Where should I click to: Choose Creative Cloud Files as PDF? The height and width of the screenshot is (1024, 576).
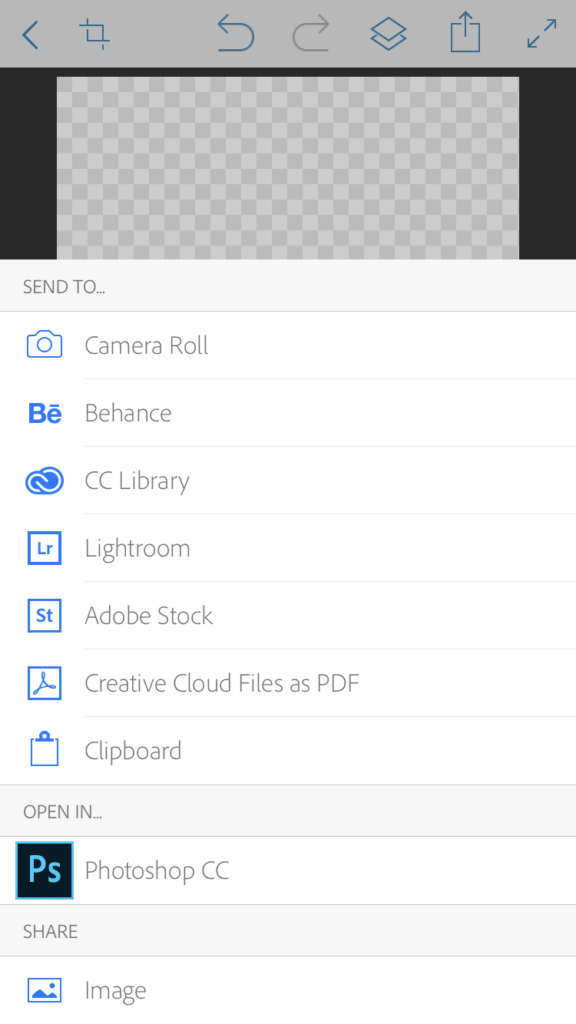point(288,683)
